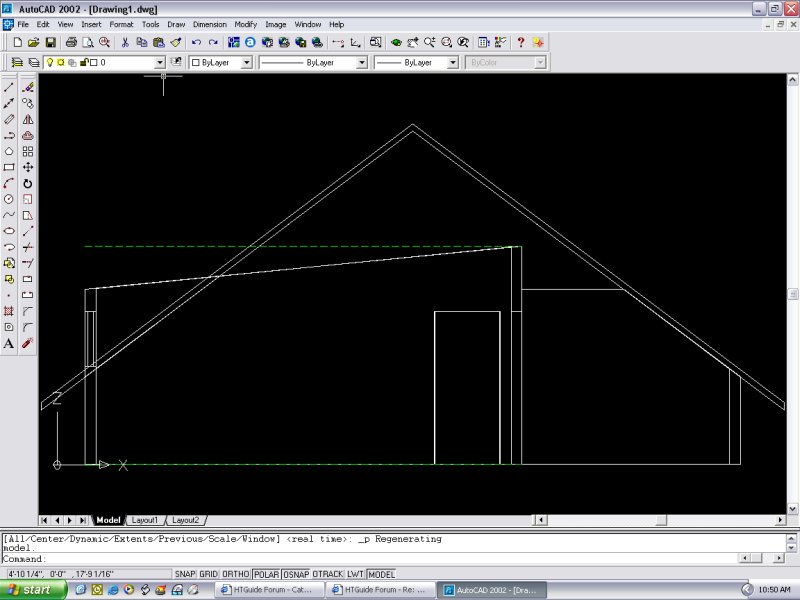Click the coordinates display in status bar
Image resolution: width=800 pixels, height=600 pixels.
click(87, 574)
